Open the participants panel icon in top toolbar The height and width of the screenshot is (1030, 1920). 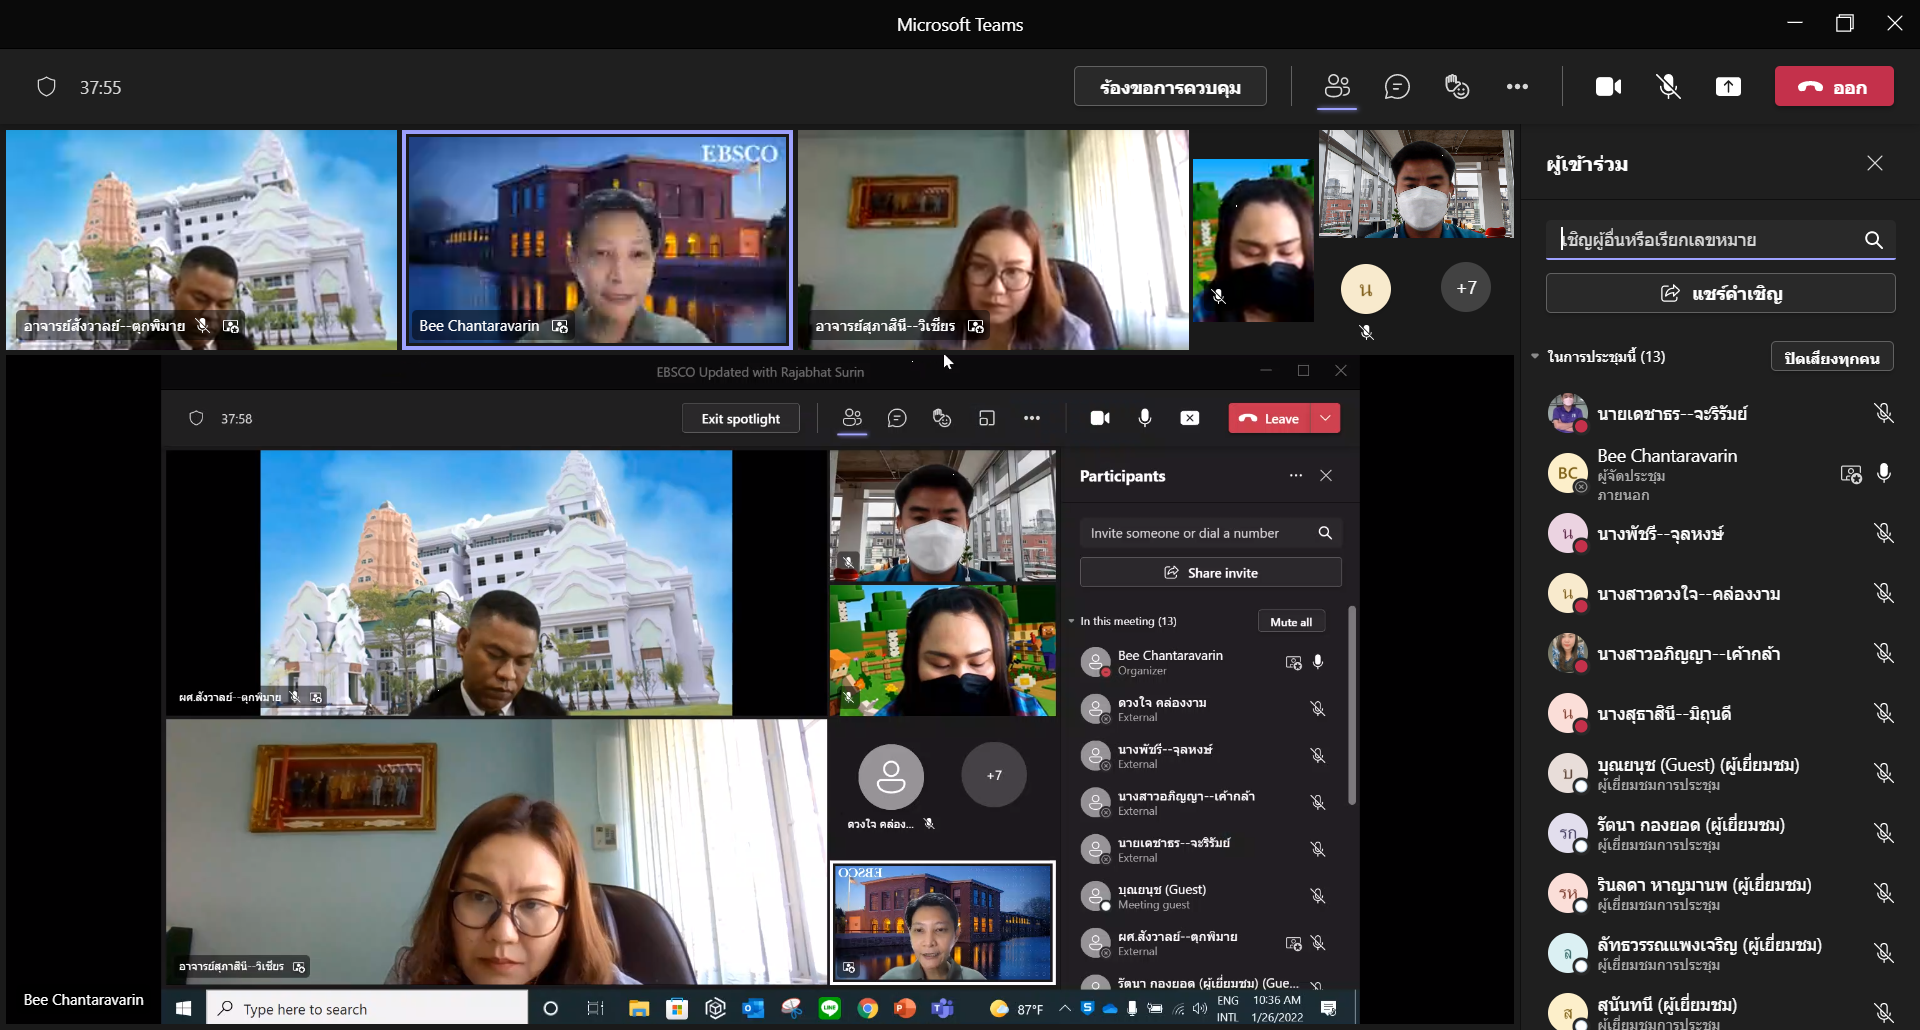point(1337,87)
